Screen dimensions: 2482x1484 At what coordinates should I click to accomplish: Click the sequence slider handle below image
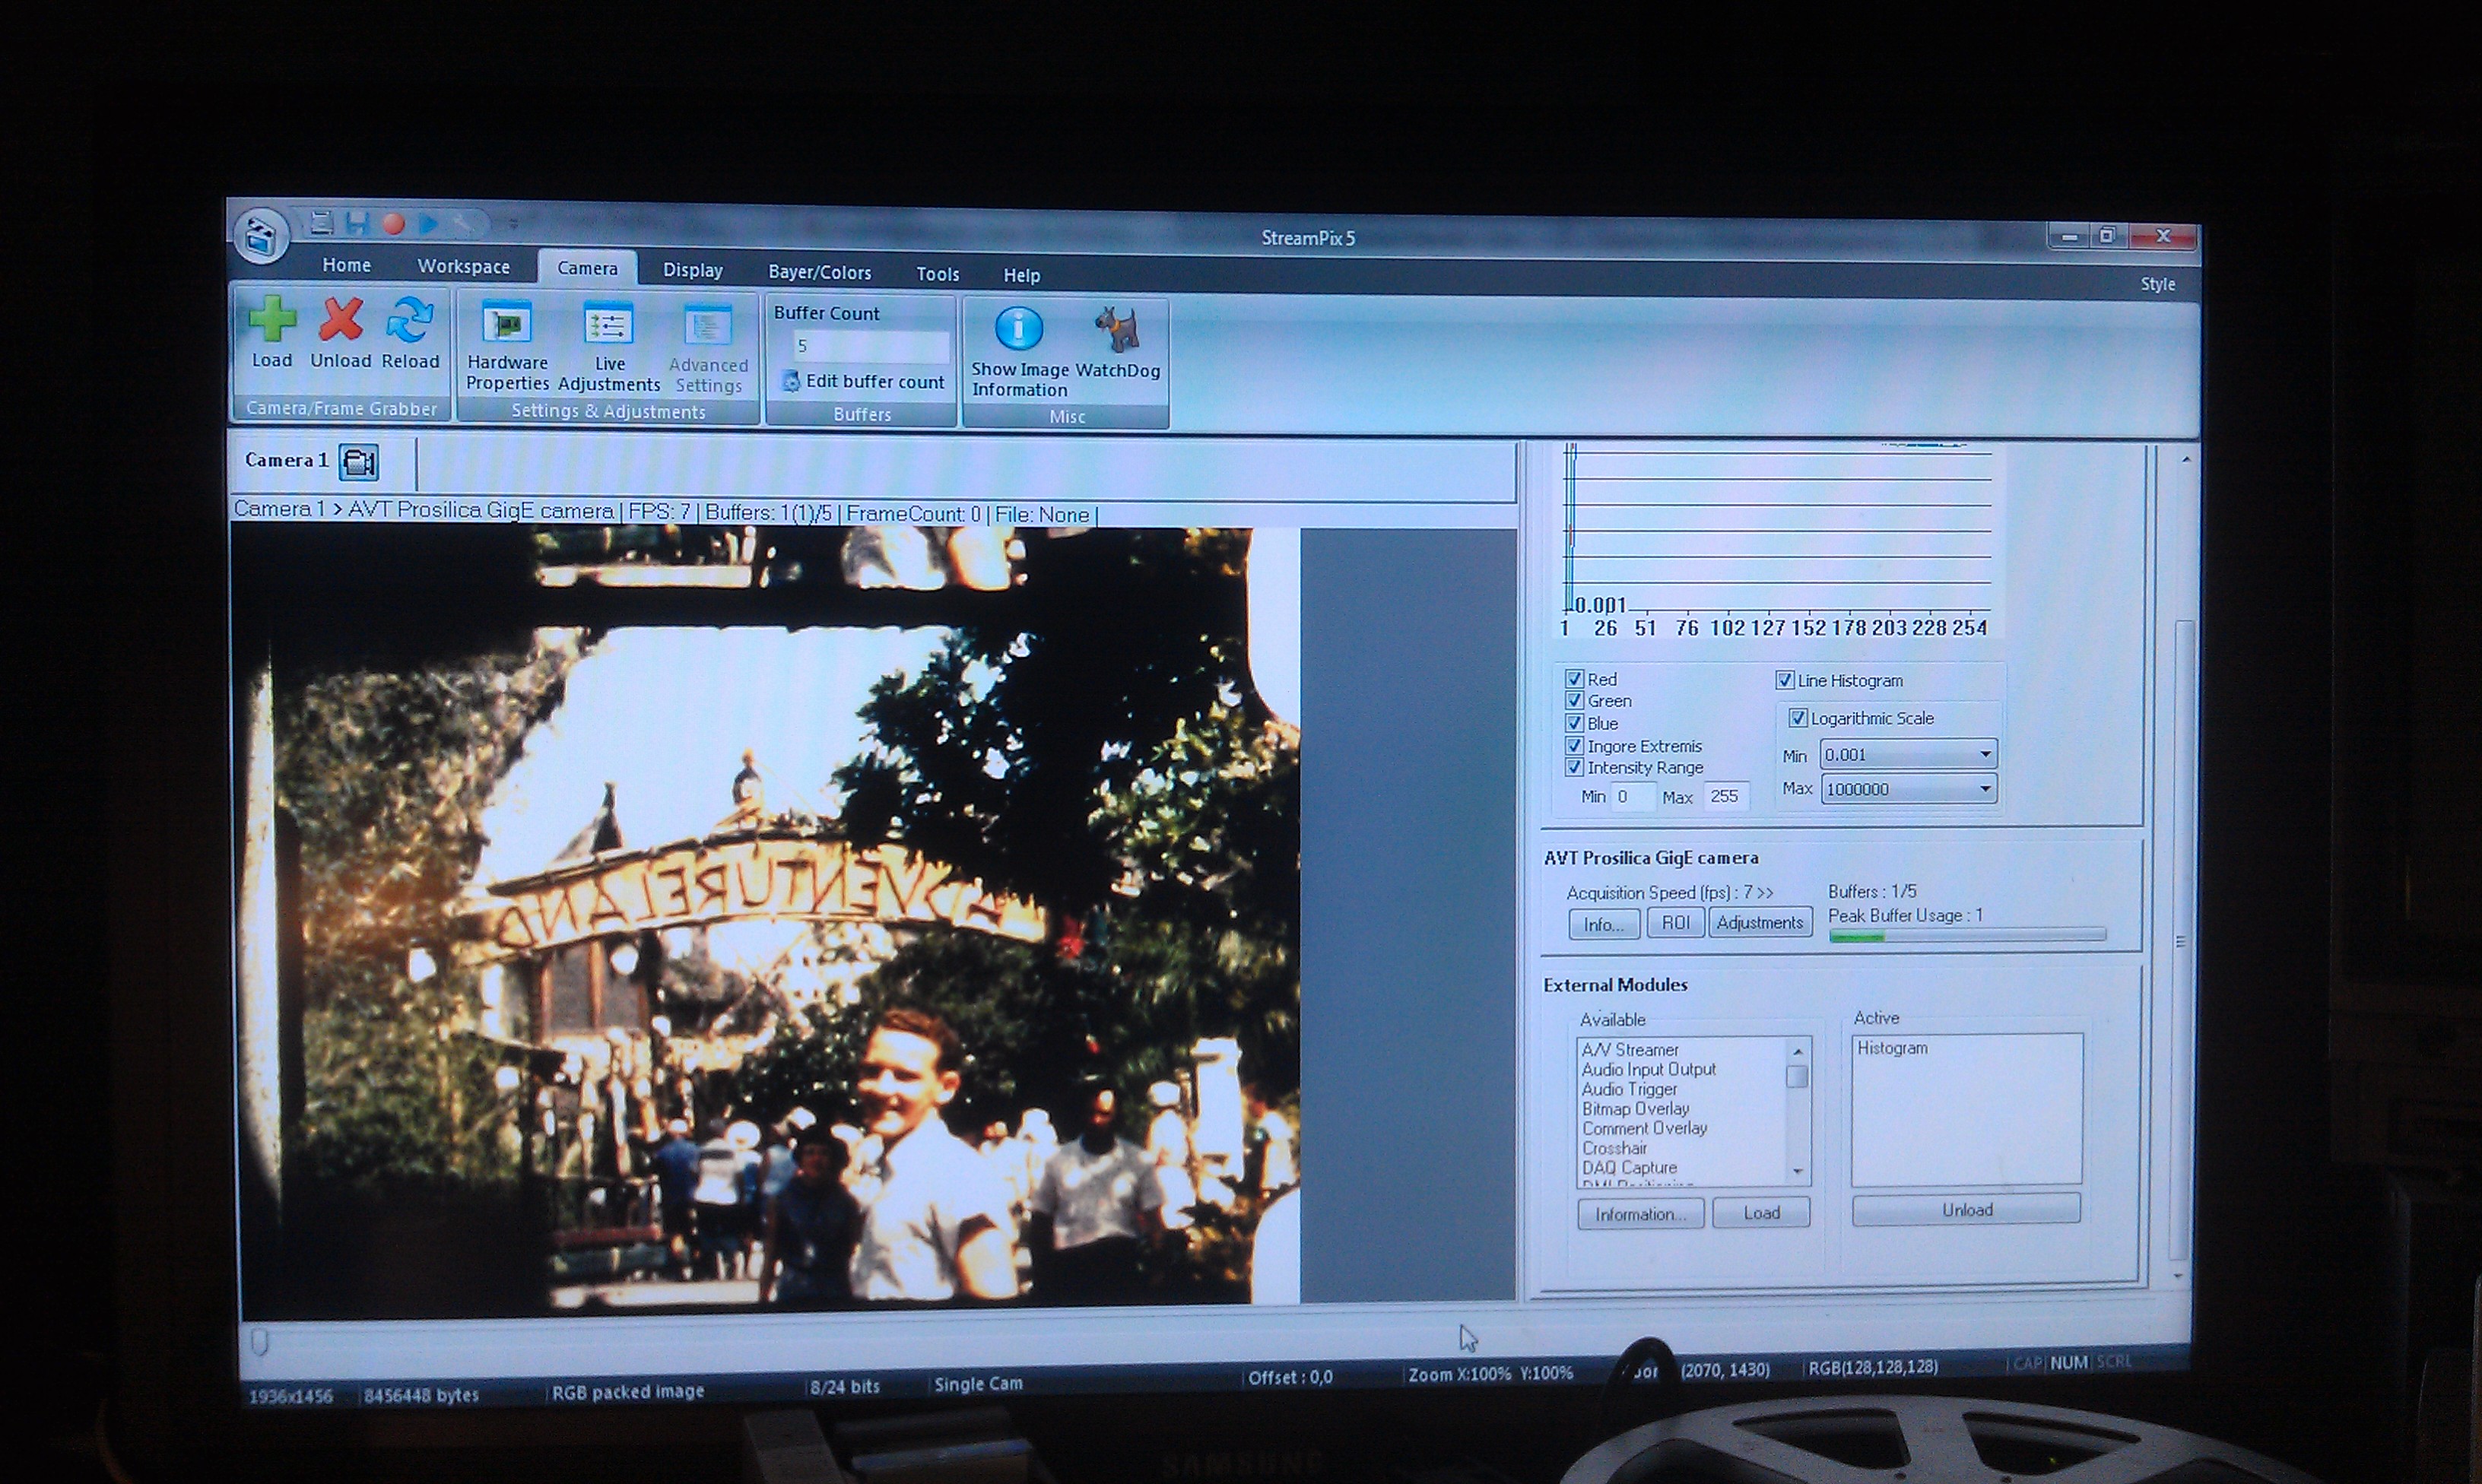(x=259, y=1341)
